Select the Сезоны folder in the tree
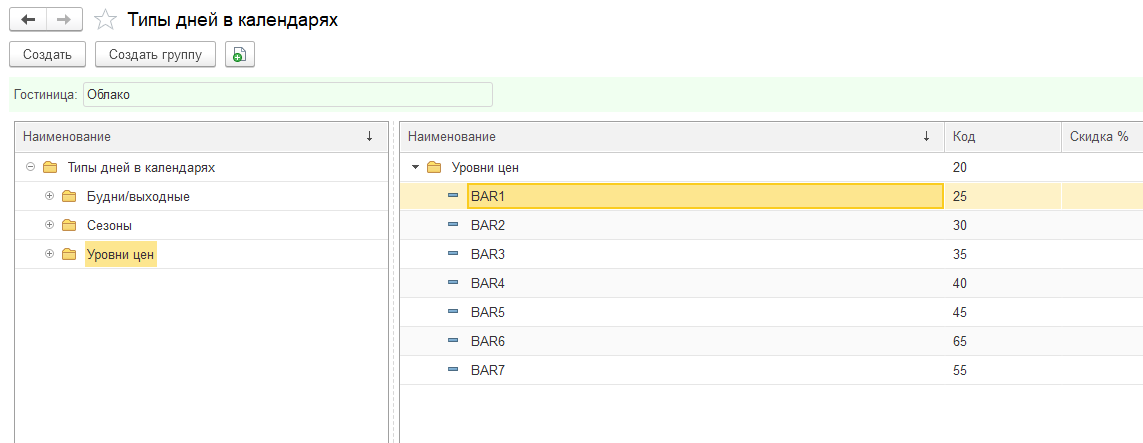 pyautogui.click(x=109, y=226)
